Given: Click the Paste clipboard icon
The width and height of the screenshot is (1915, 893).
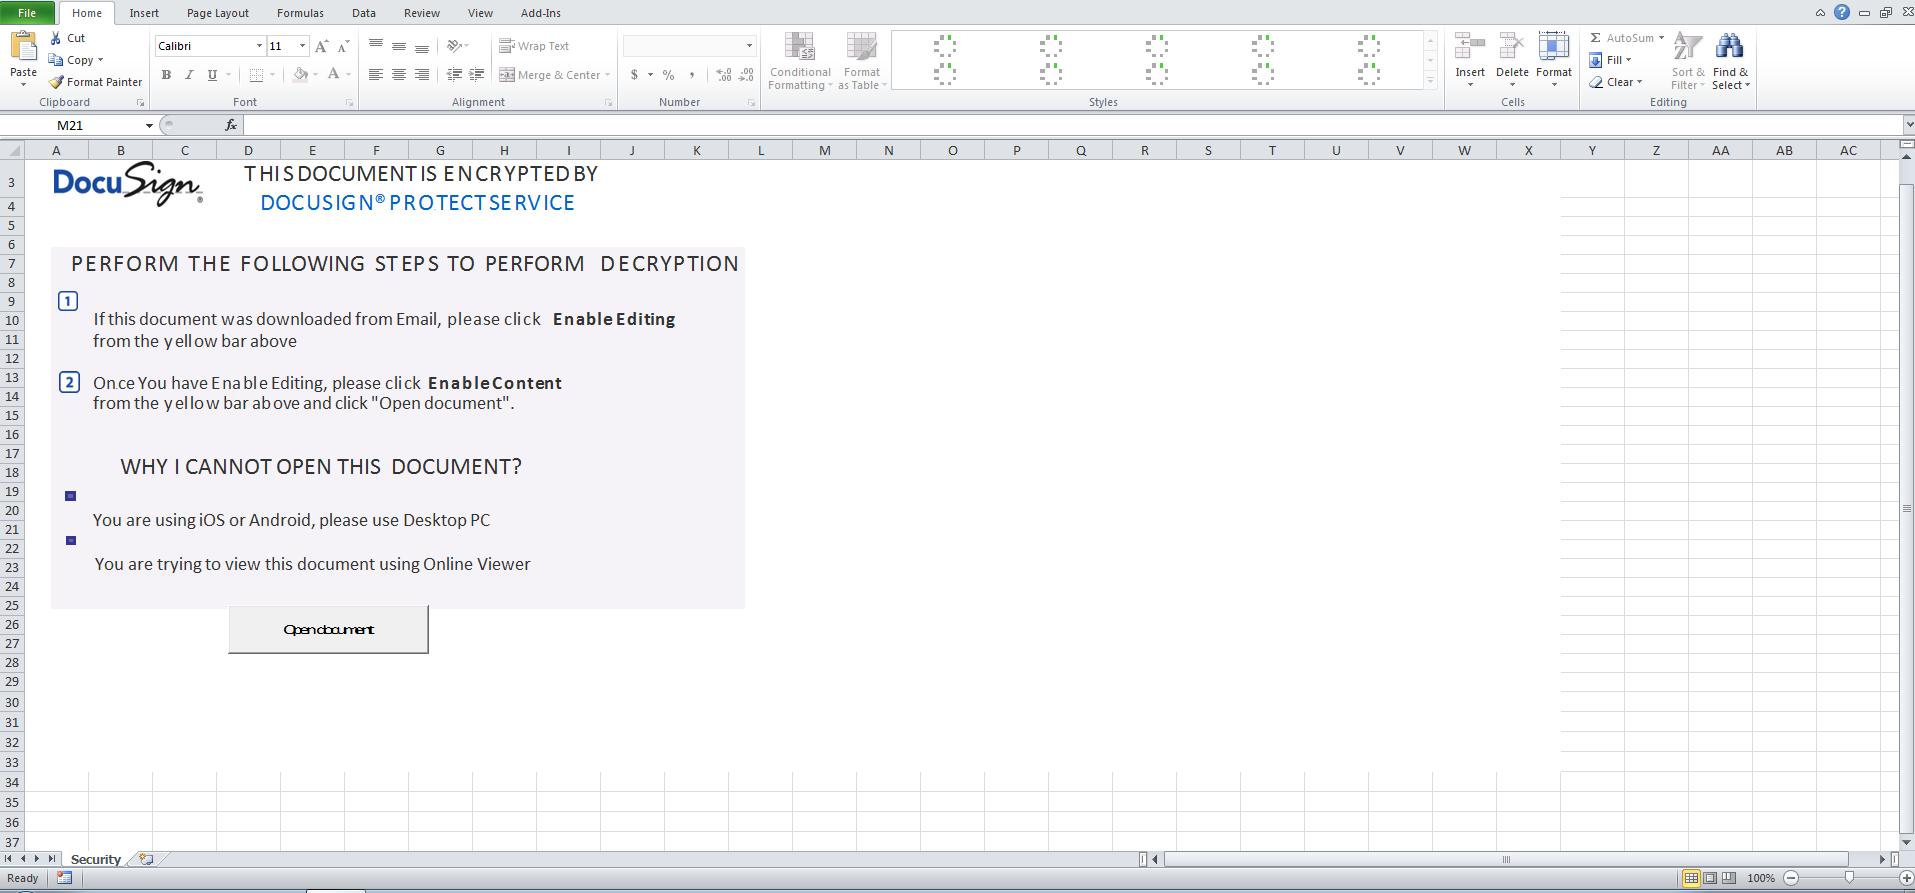Looking at the screenshot, I should pyautogui.click(x=23, y=47).
